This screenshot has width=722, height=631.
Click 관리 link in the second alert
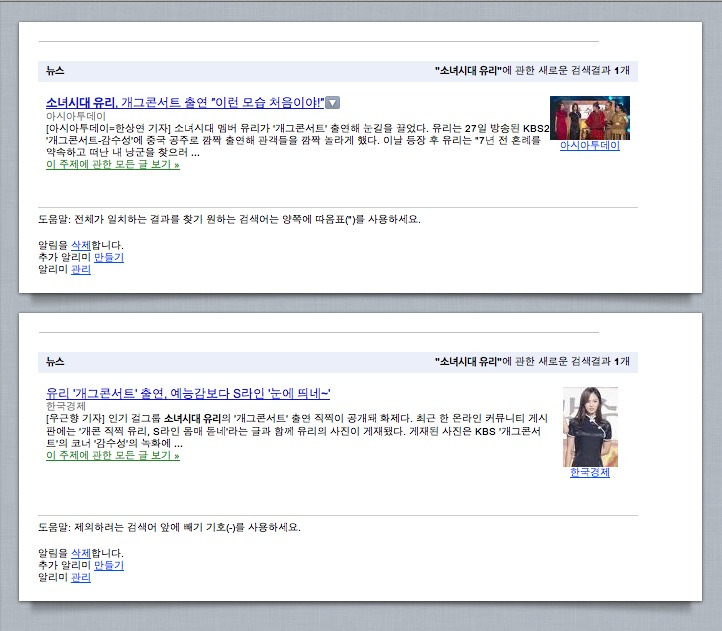[81, 577]
